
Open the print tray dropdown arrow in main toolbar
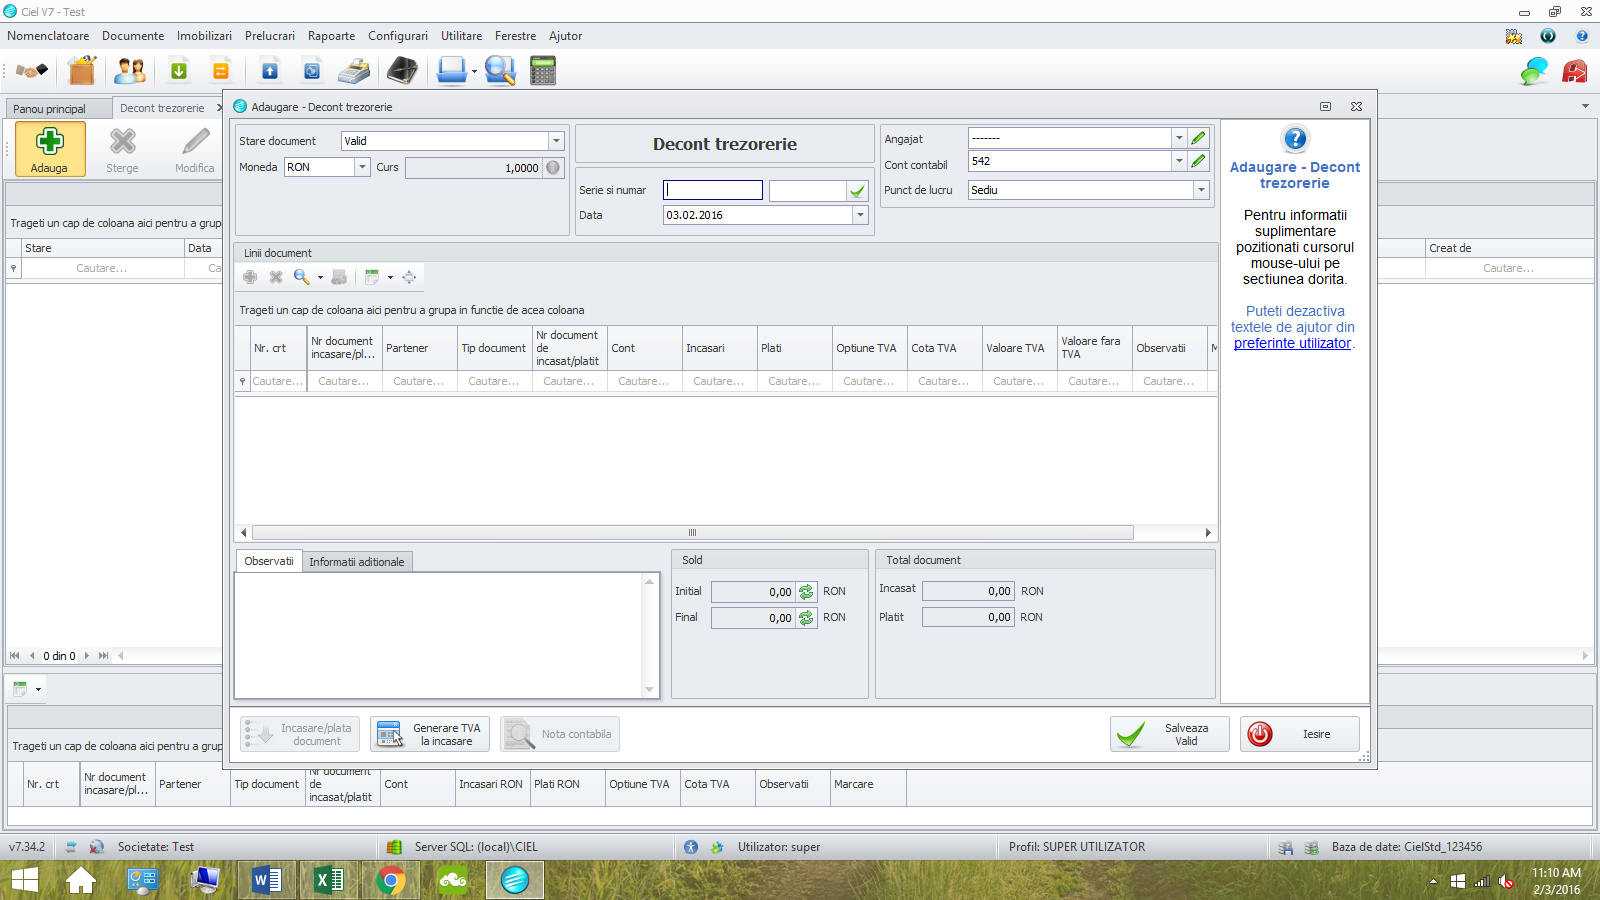(x=474, y=72)
